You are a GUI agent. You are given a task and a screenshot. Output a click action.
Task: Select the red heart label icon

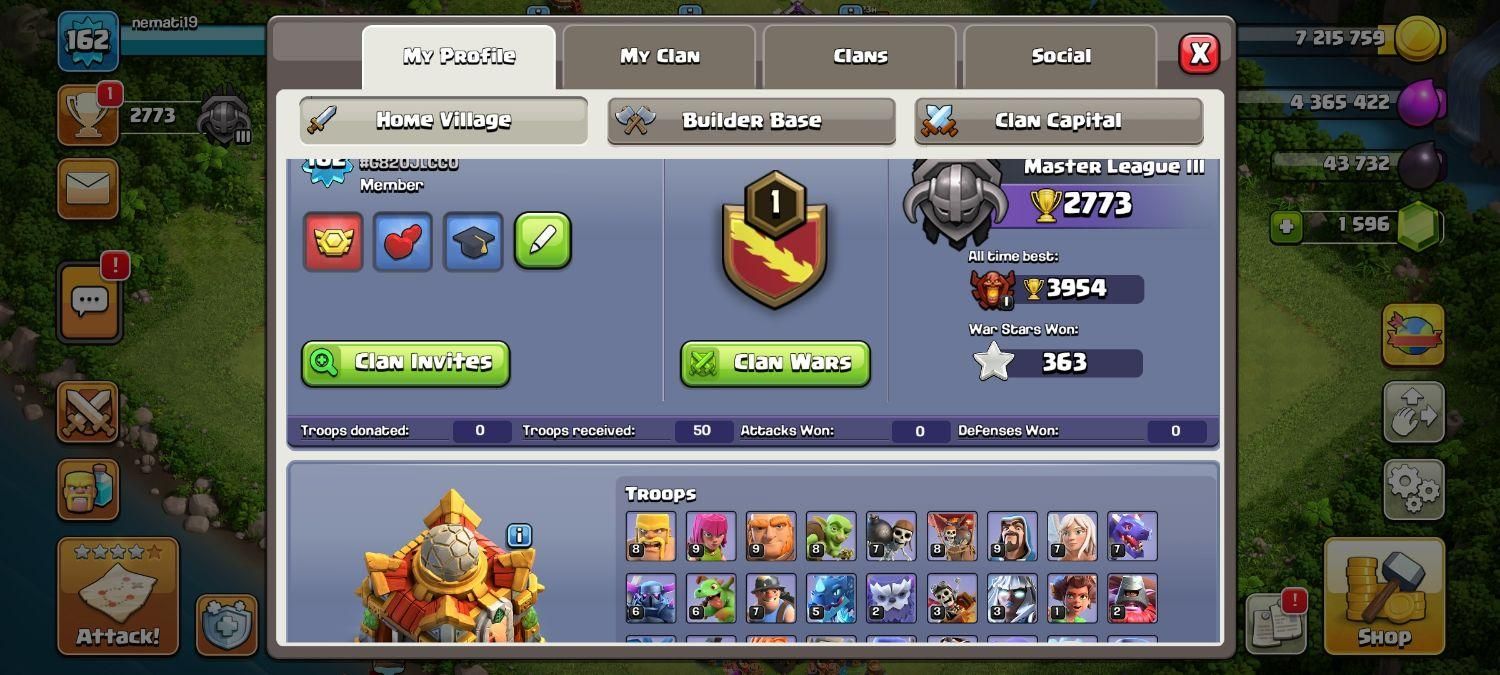[x=403, y=241]
